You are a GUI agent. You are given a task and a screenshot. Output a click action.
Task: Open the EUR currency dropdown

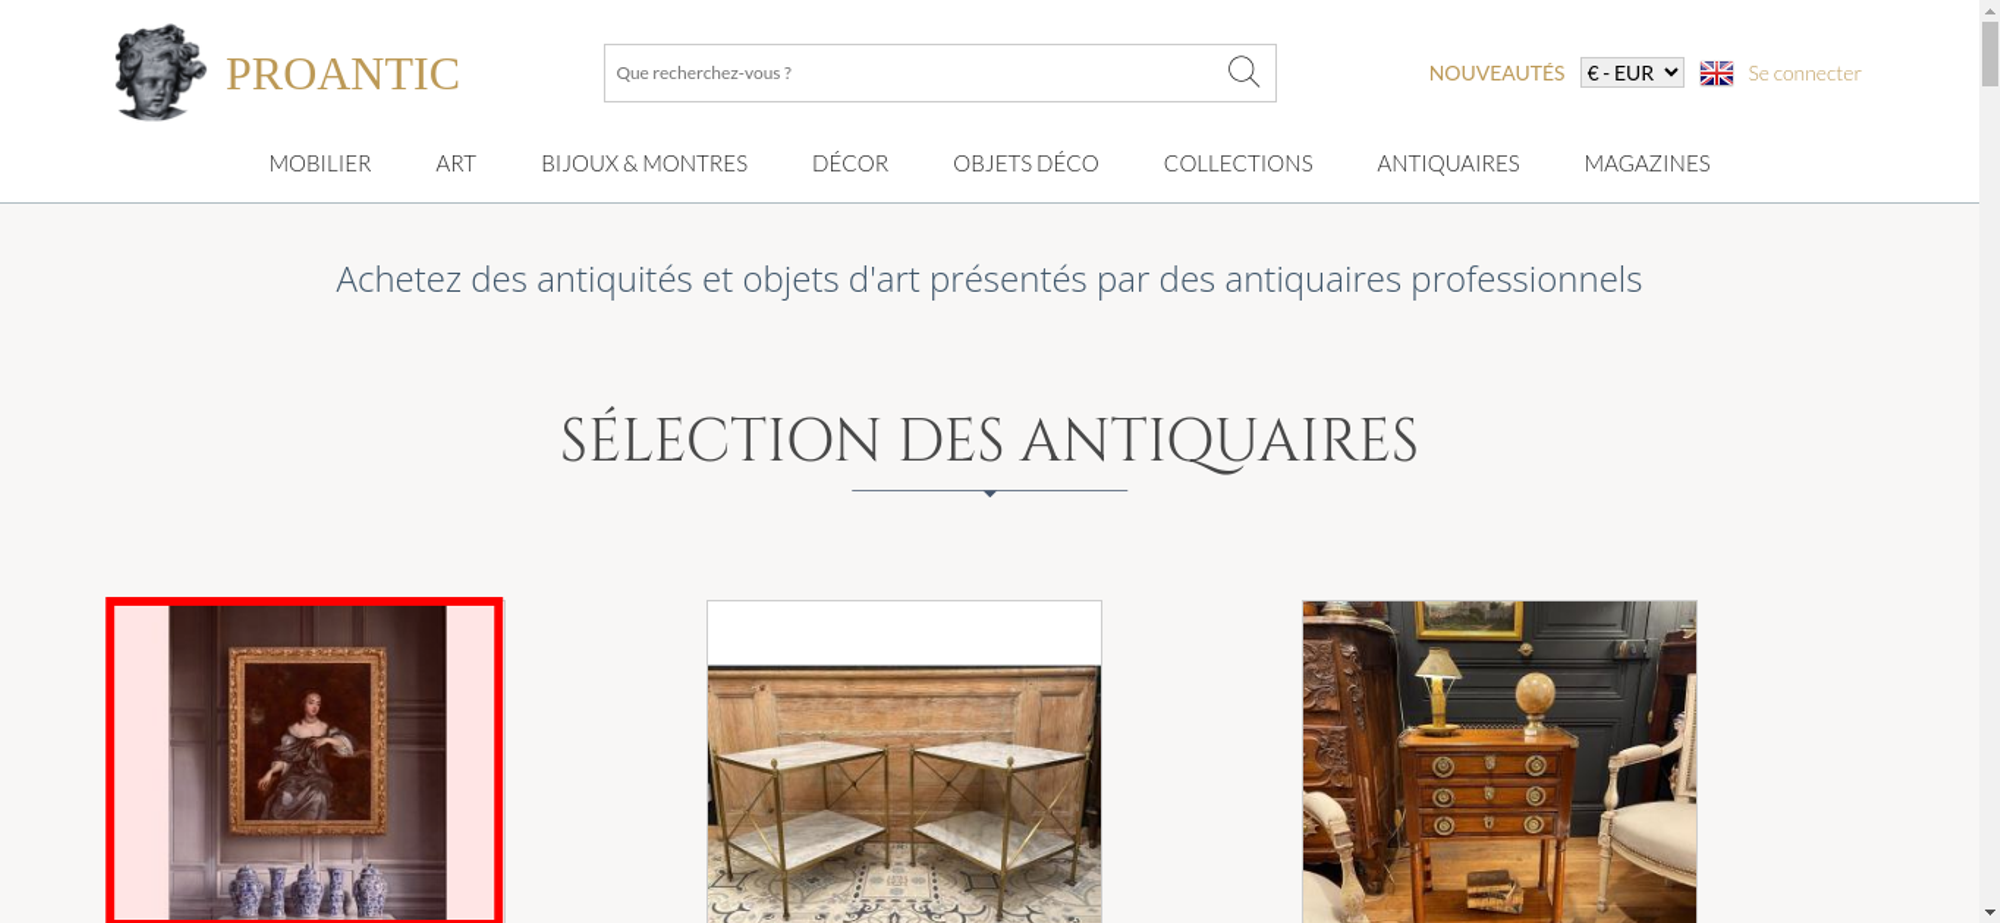pyautogui.click(x=1632, y=73)
